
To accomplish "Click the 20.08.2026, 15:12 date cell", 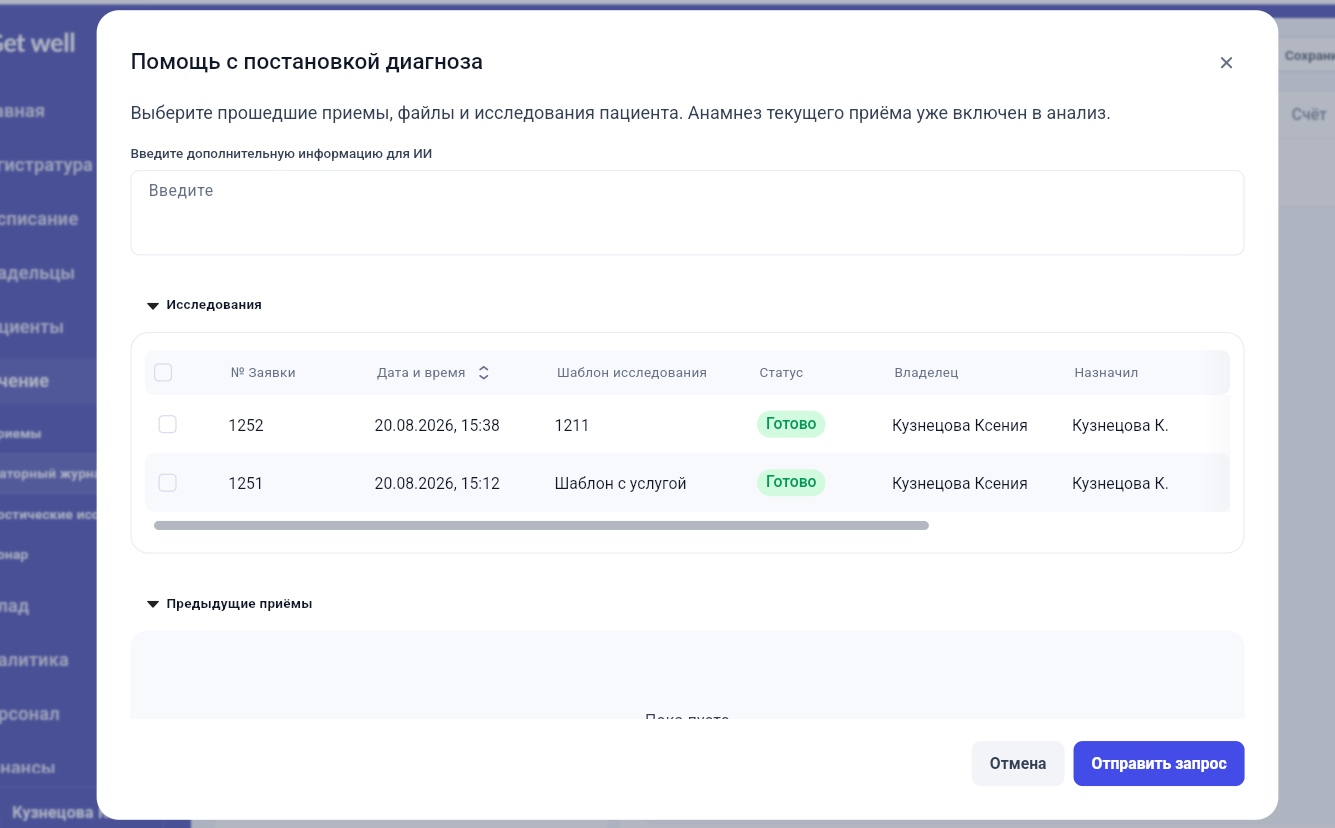I will (437, 483).
